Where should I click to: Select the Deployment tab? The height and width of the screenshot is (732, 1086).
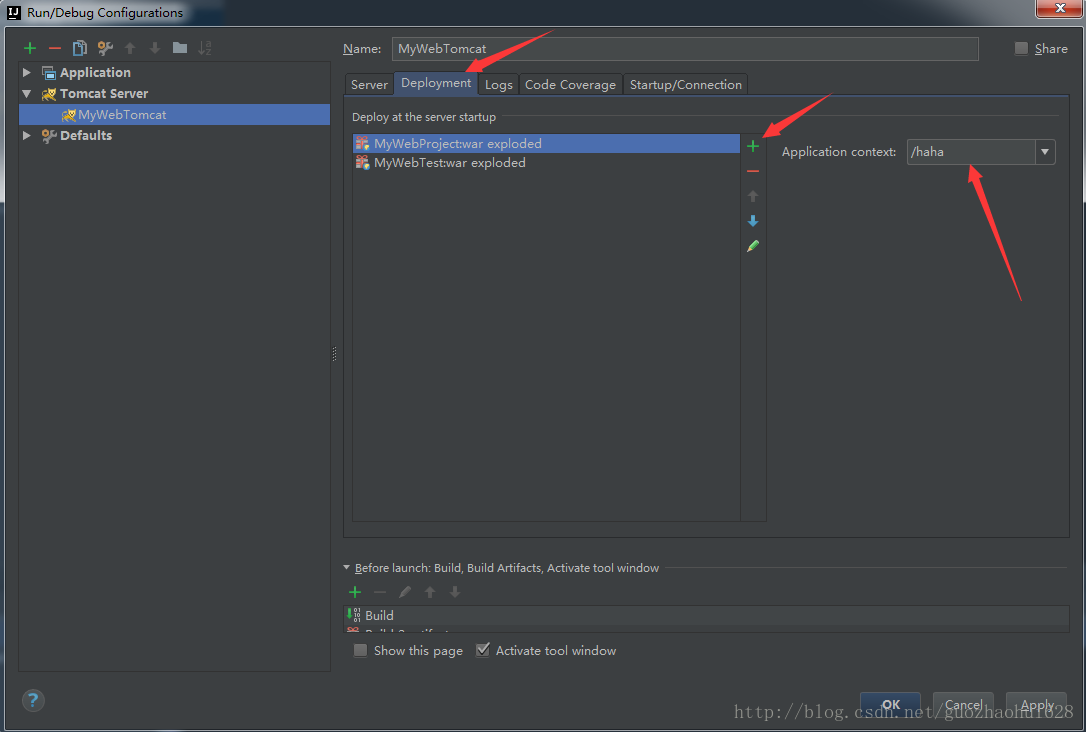tap(436, 83)
